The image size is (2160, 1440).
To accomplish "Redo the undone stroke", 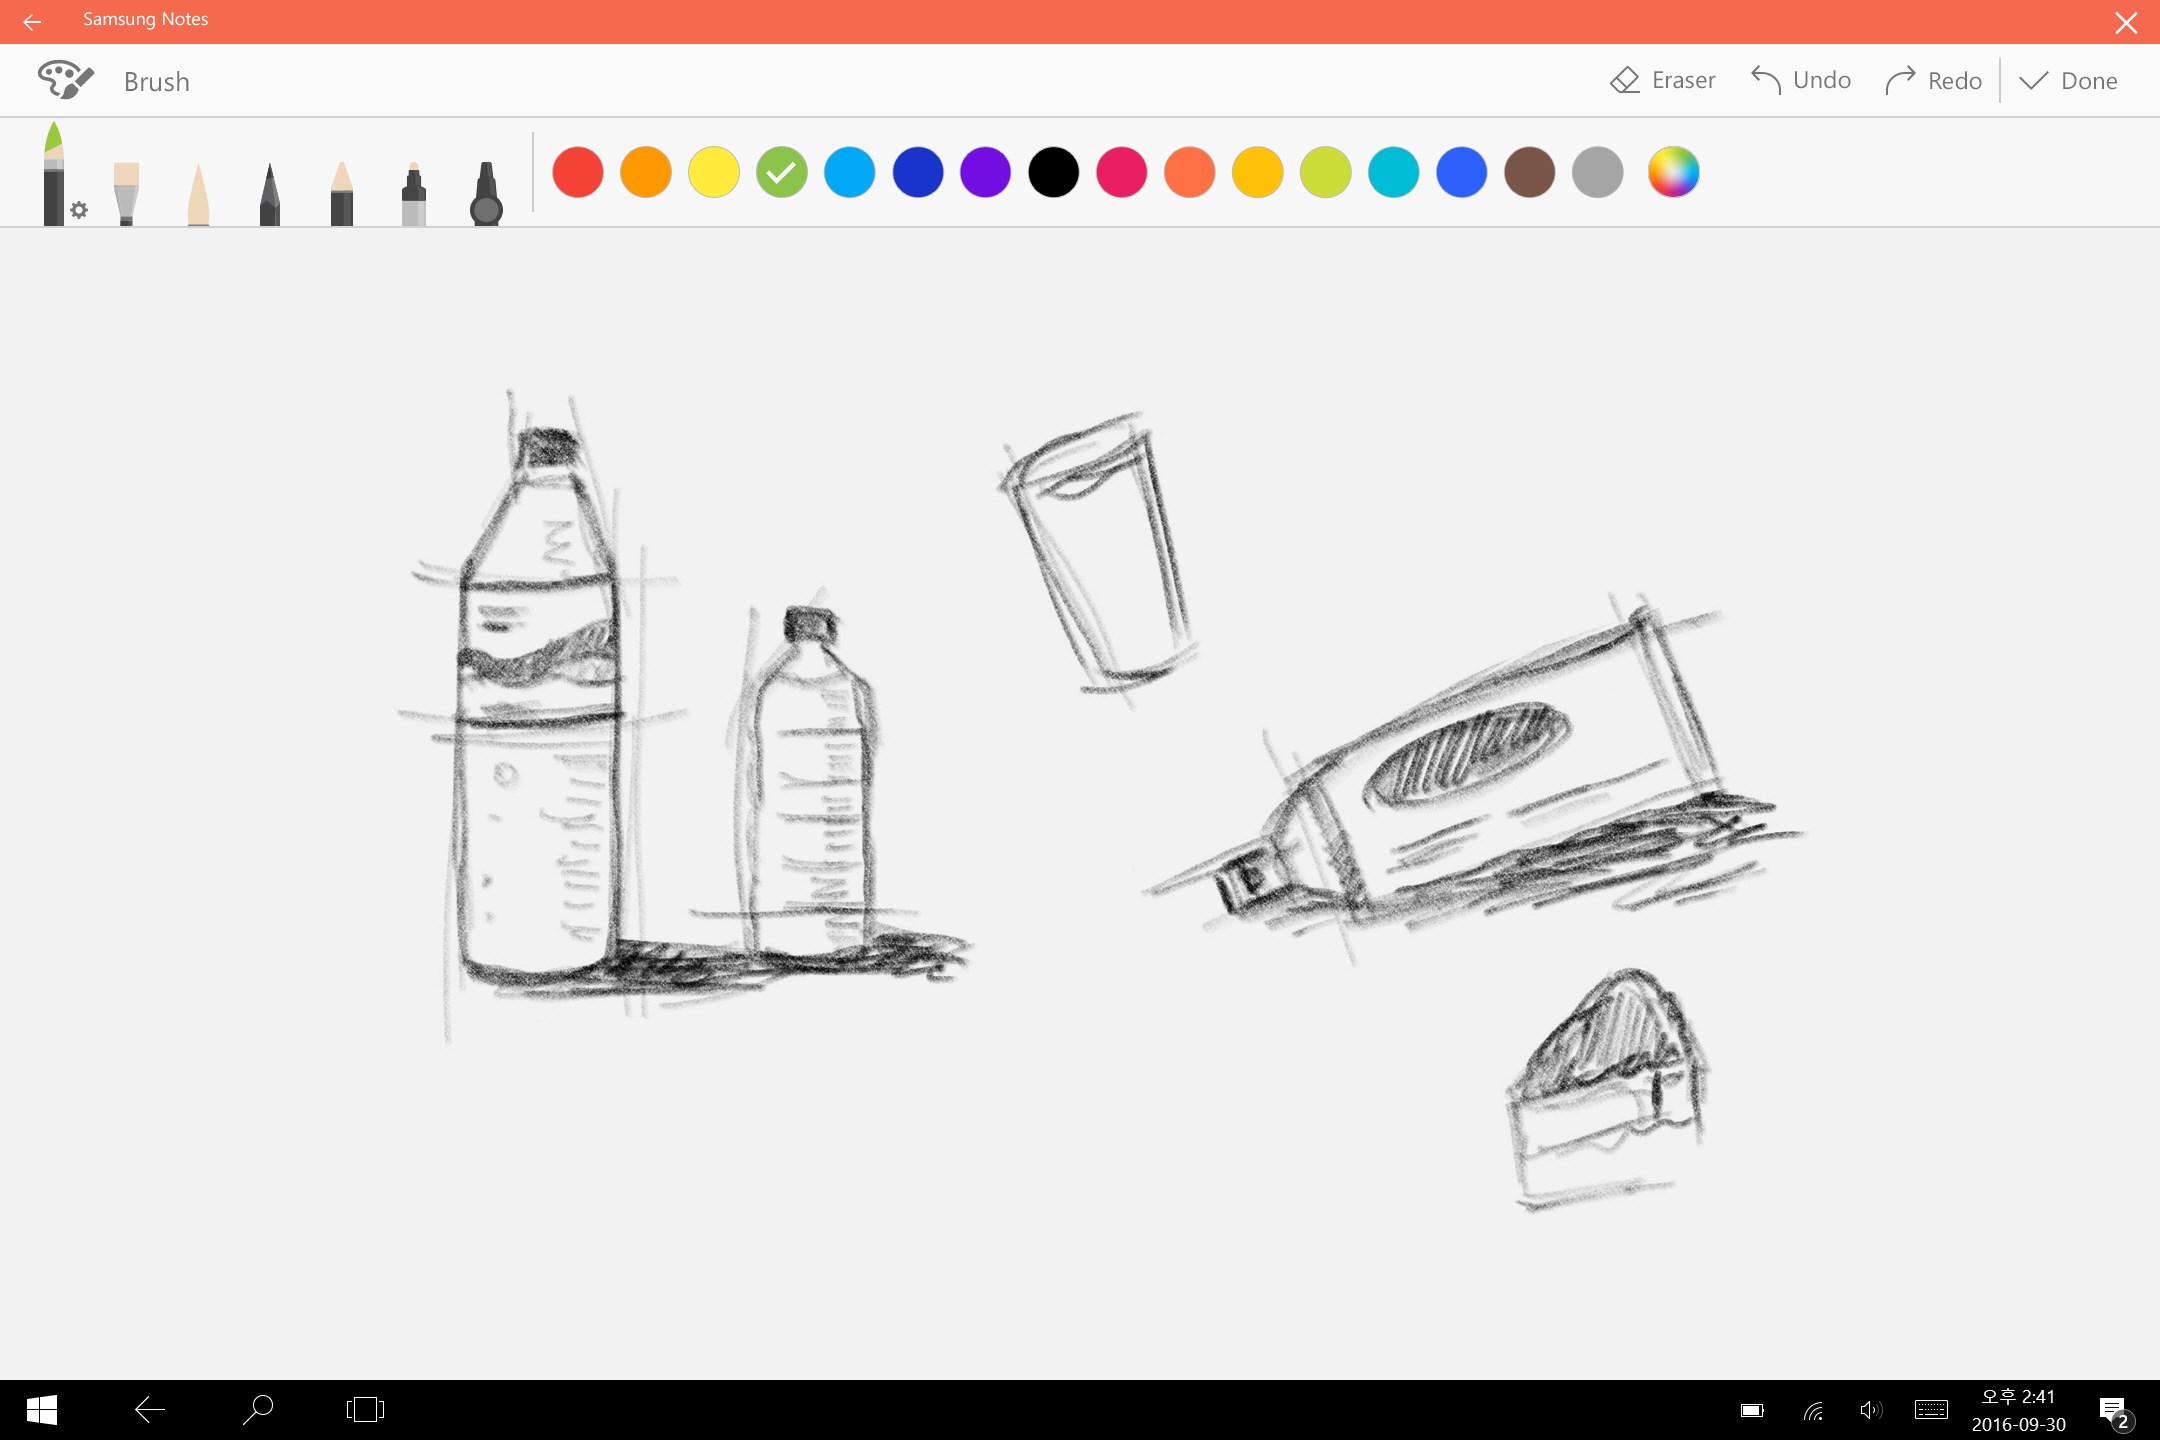I will point(1932,80).
